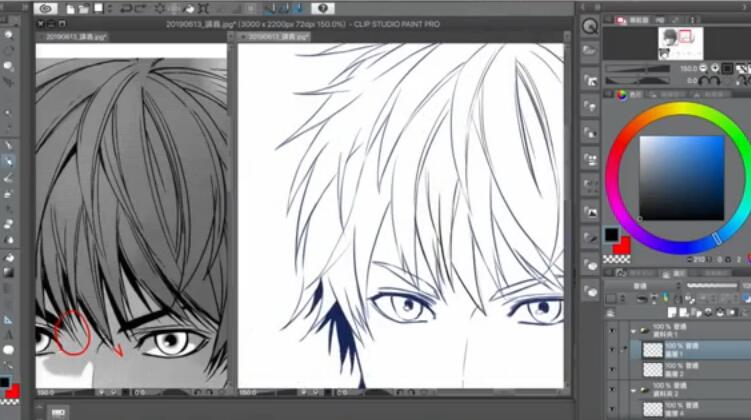Close the document with the window X
Screen dimensions: 751x420
(x=41, y=23)
